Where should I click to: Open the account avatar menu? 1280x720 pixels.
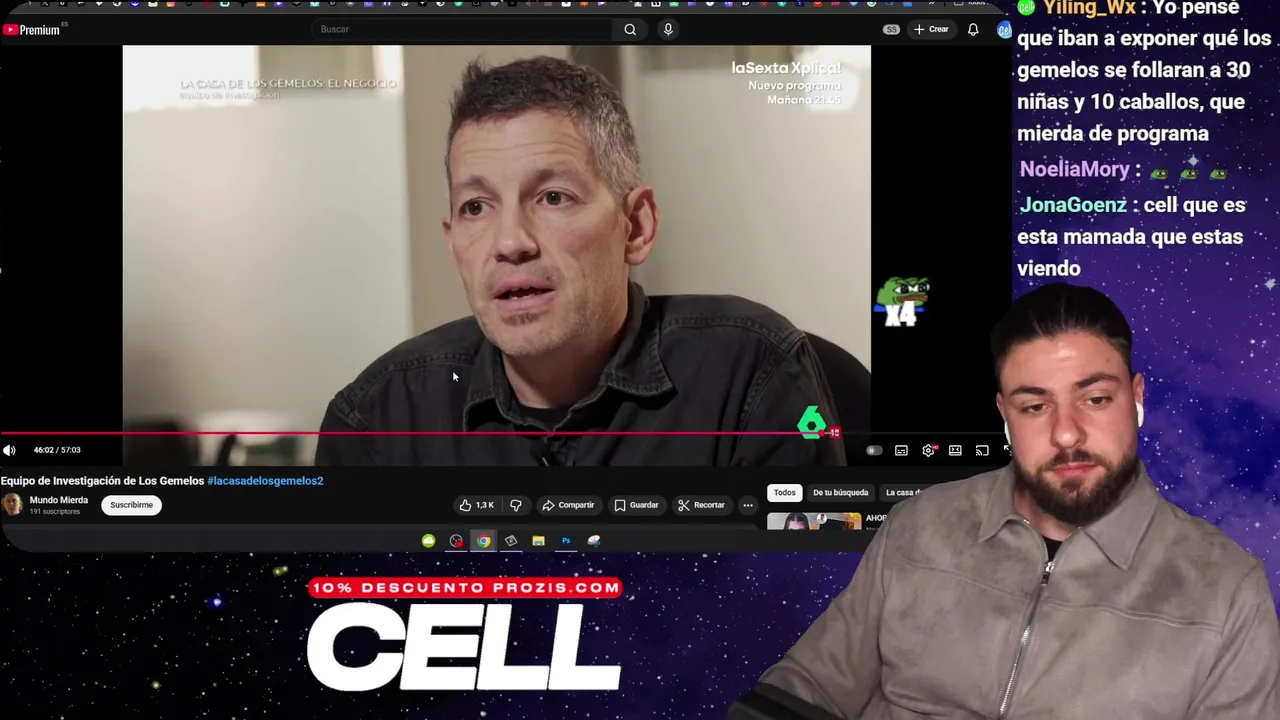click(1004, 30)
